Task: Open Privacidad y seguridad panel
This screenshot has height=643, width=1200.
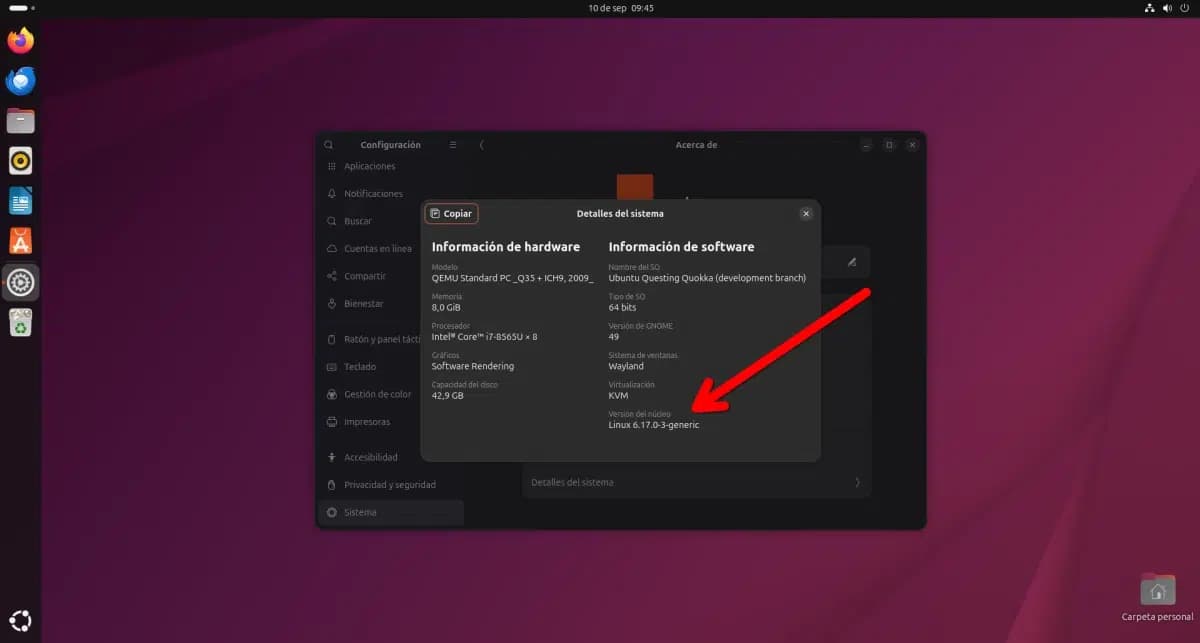Action: coord(389,485)
